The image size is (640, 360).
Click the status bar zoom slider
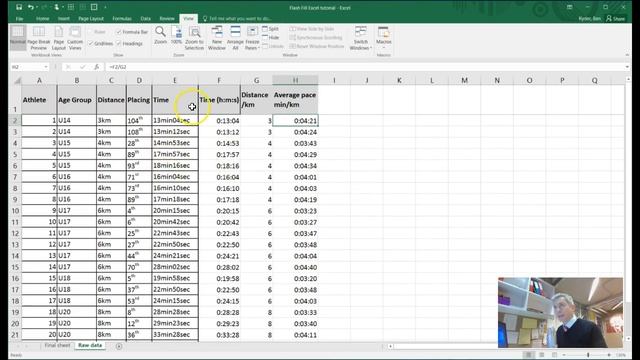[x=587, y=355]
